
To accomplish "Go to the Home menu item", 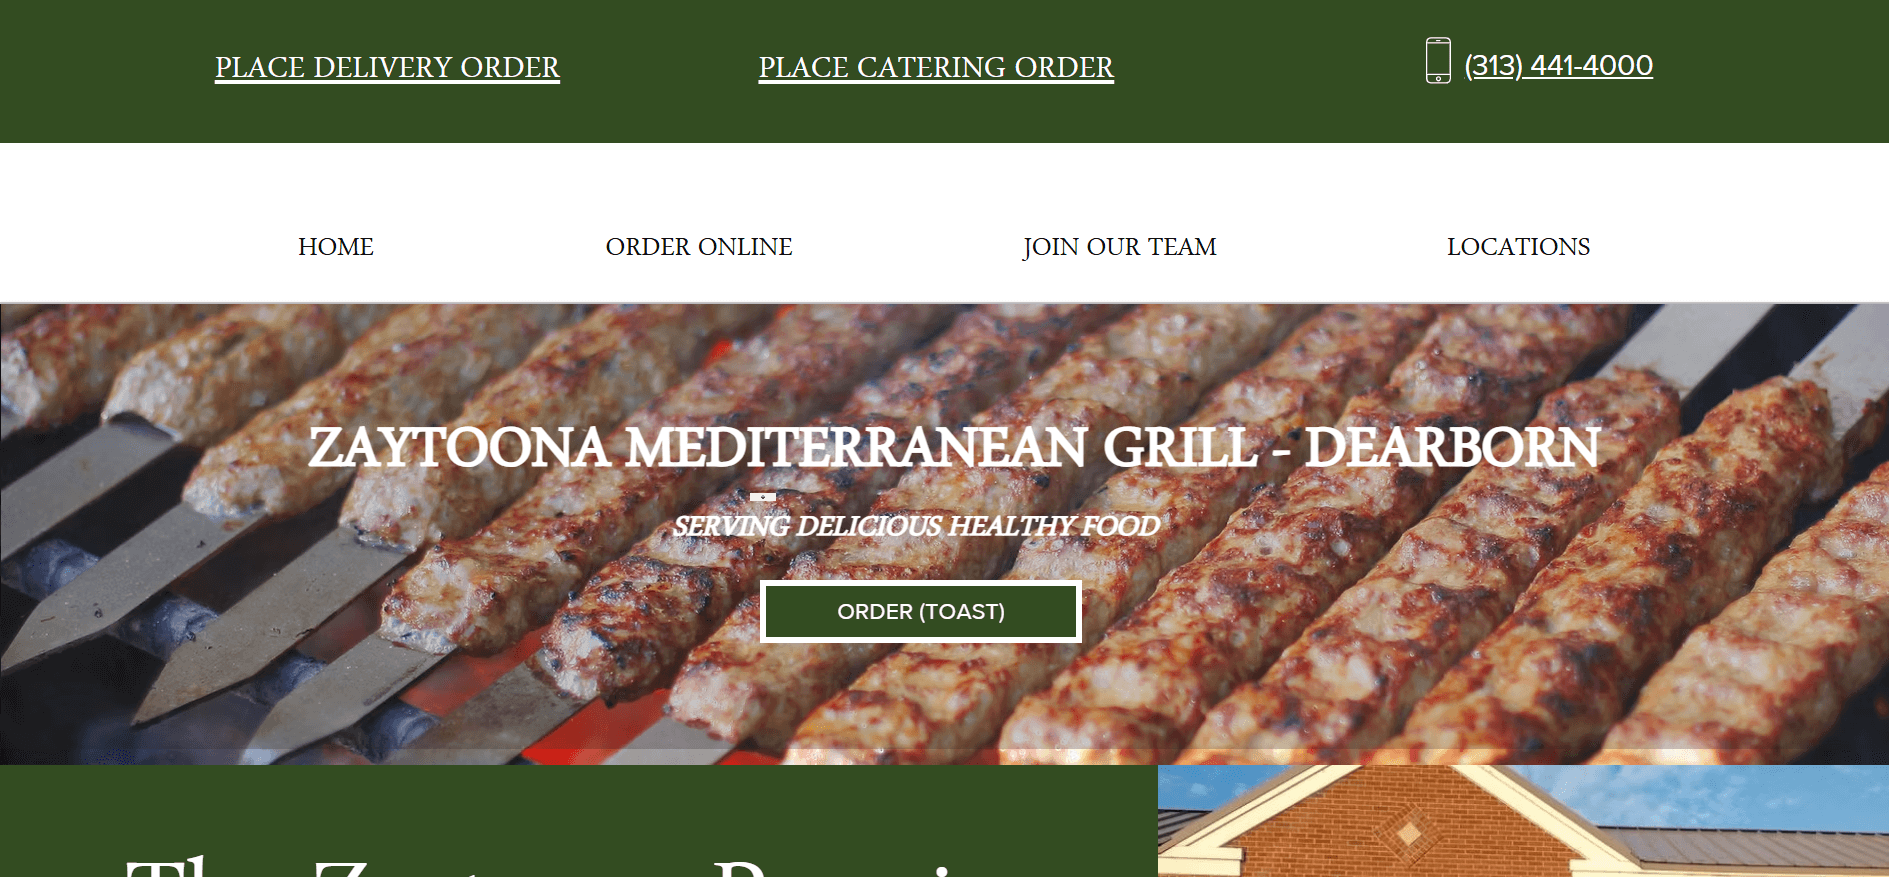I will (x=336, y=247).
